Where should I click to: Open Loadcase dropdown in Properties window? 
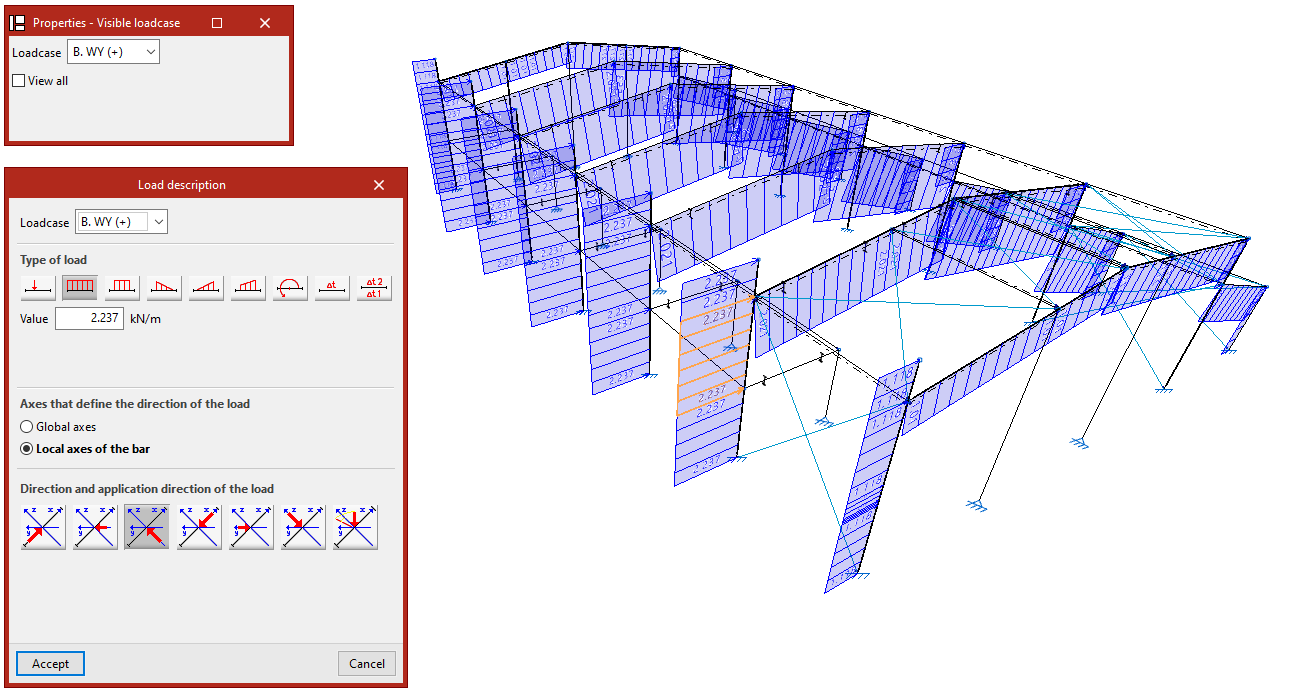(x=113, y=52)
